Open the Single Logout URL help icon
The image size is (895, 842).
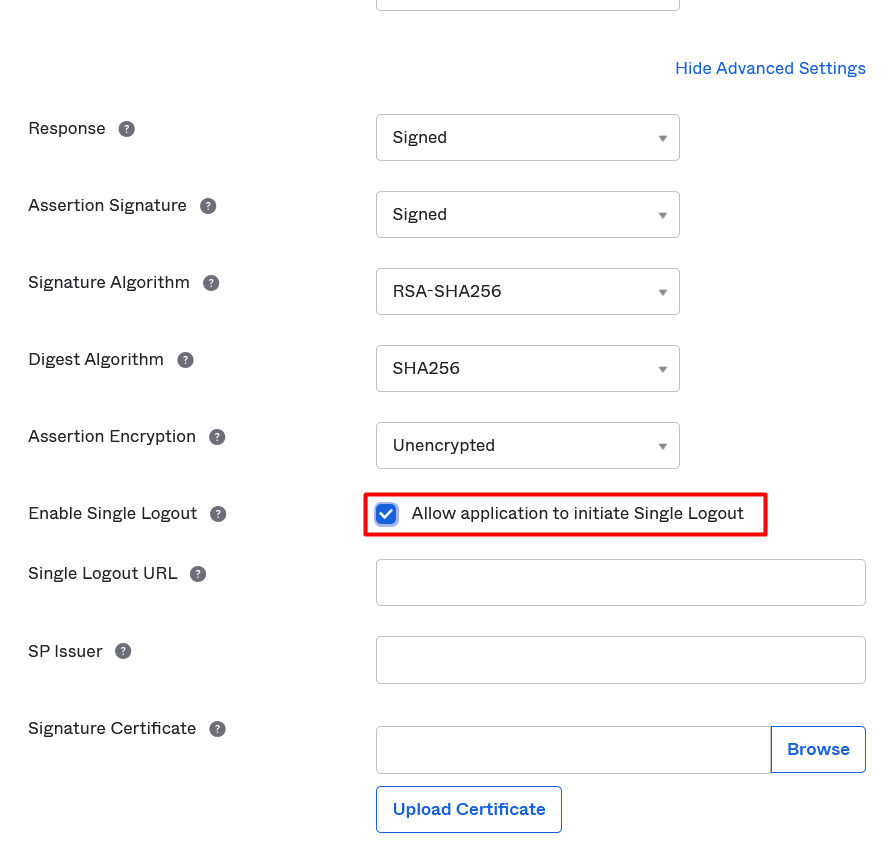point(198,574)
